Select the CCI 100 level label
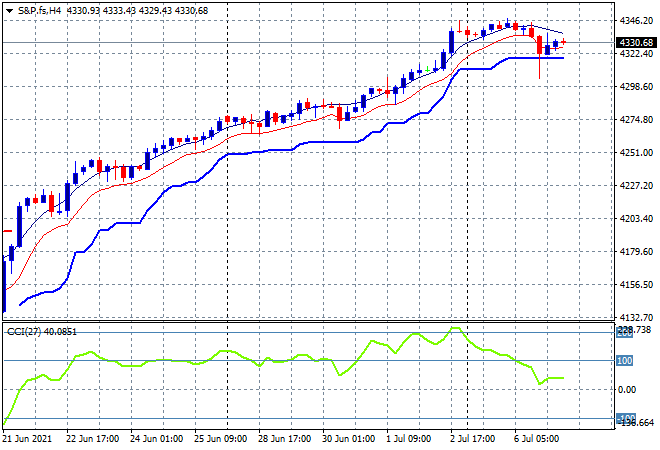The height and width of the screenshot is (450, 660). (625, 361)
